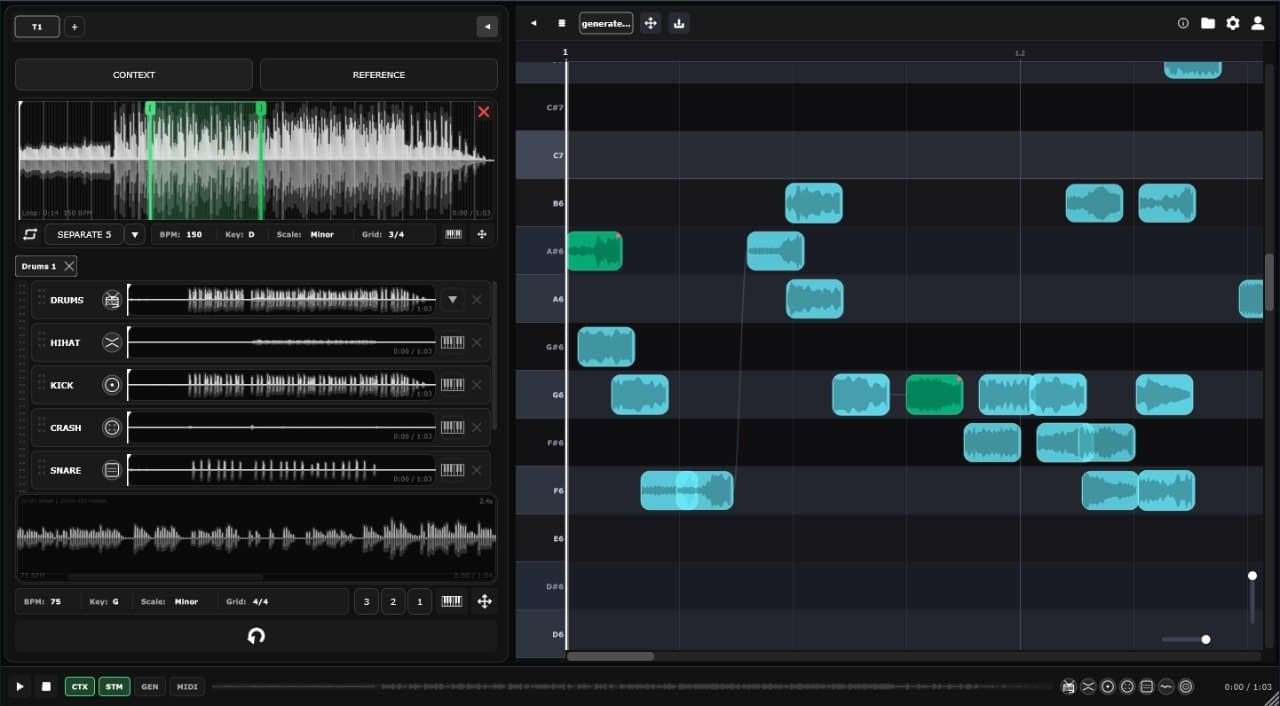Select variation number 1
The height and width of the screenshot is (706, 1280).
click(420, 601)
